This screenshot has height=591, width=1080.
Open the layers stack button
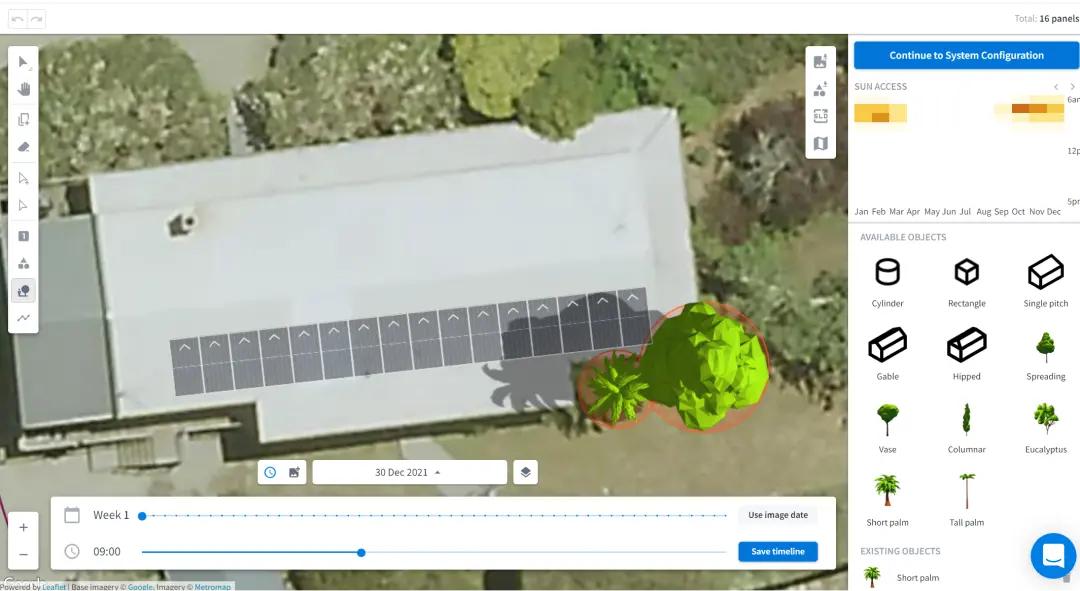(x=526, y=473)
